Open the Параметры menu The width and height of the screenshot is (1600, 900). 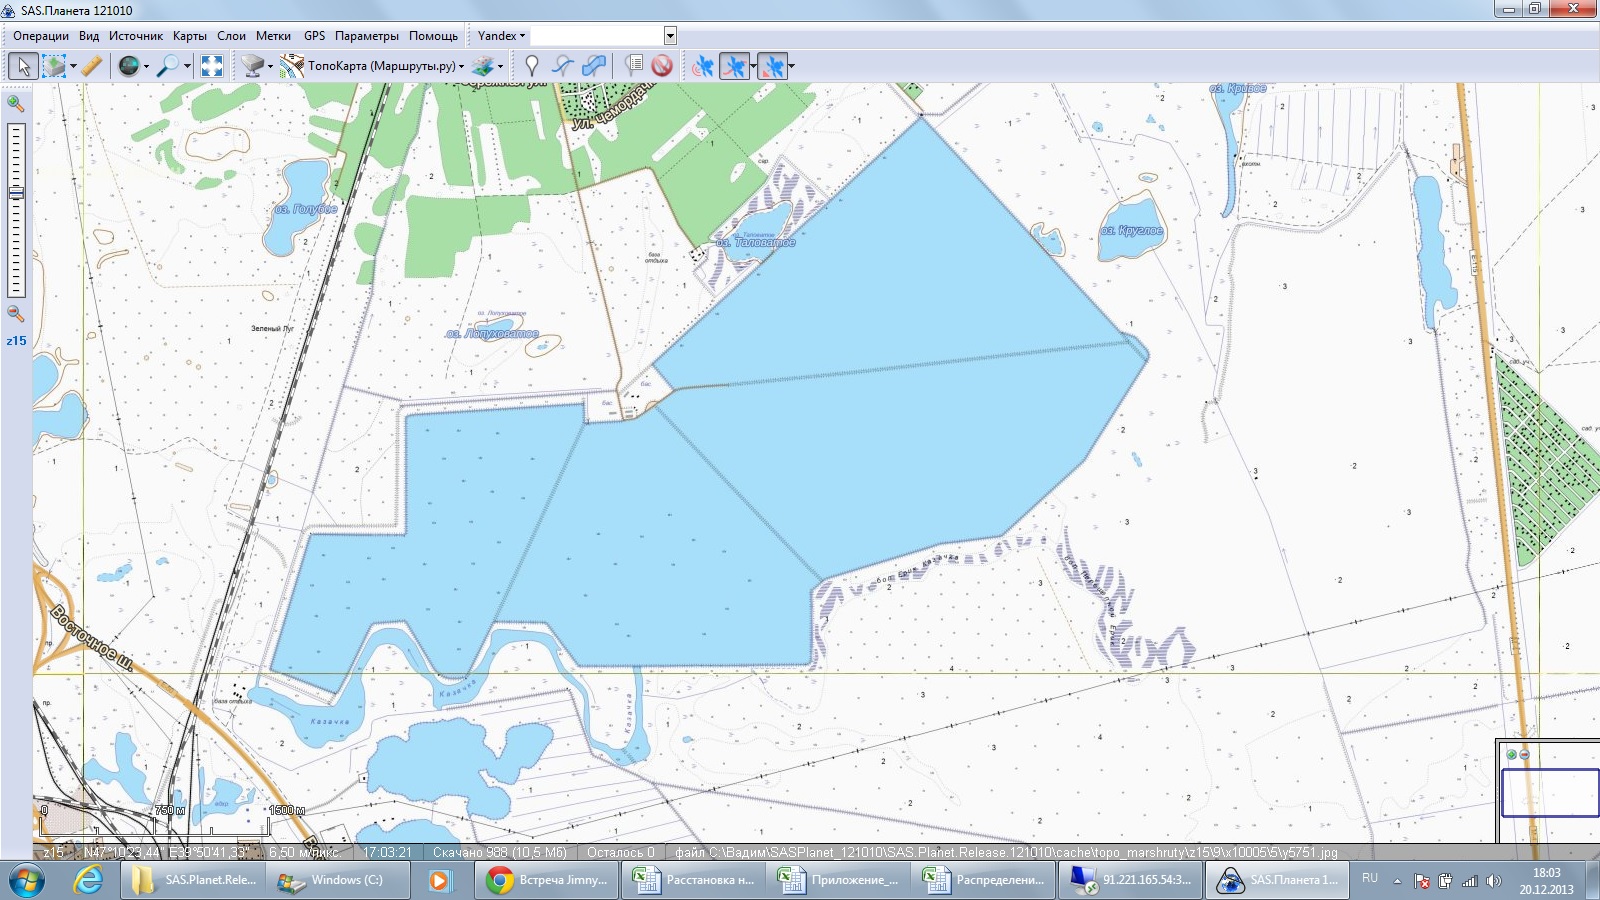[367, 36]
